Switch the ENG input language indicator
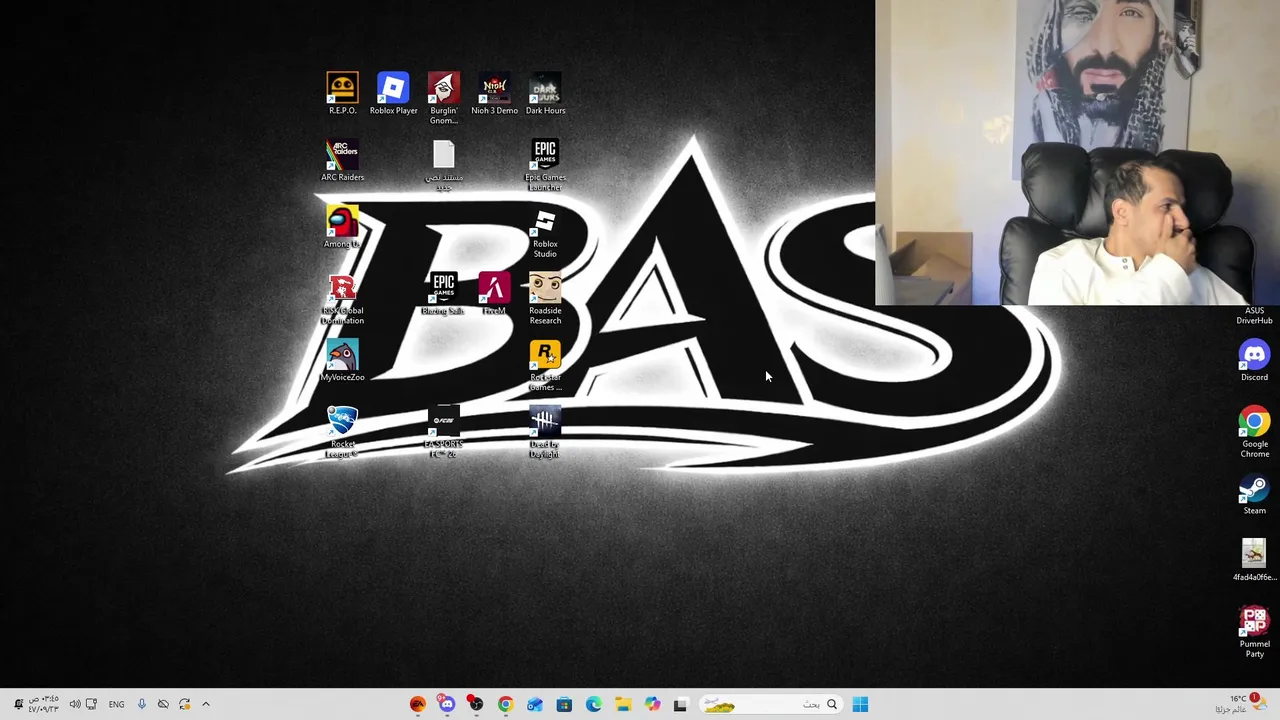The width and height of the screenshot is (1280, 720). [x=116, y=704]
